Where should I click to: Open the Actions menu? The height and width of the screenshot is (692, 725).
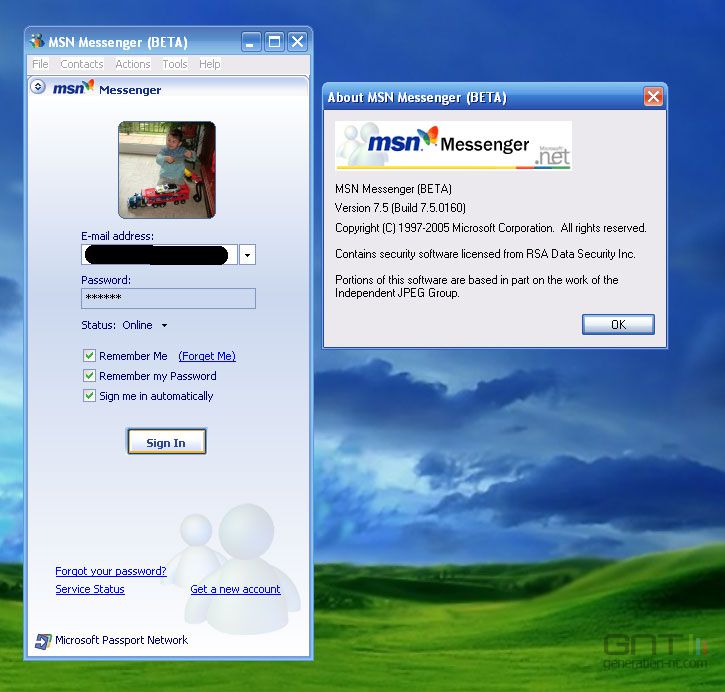click(x=133, y=64)
